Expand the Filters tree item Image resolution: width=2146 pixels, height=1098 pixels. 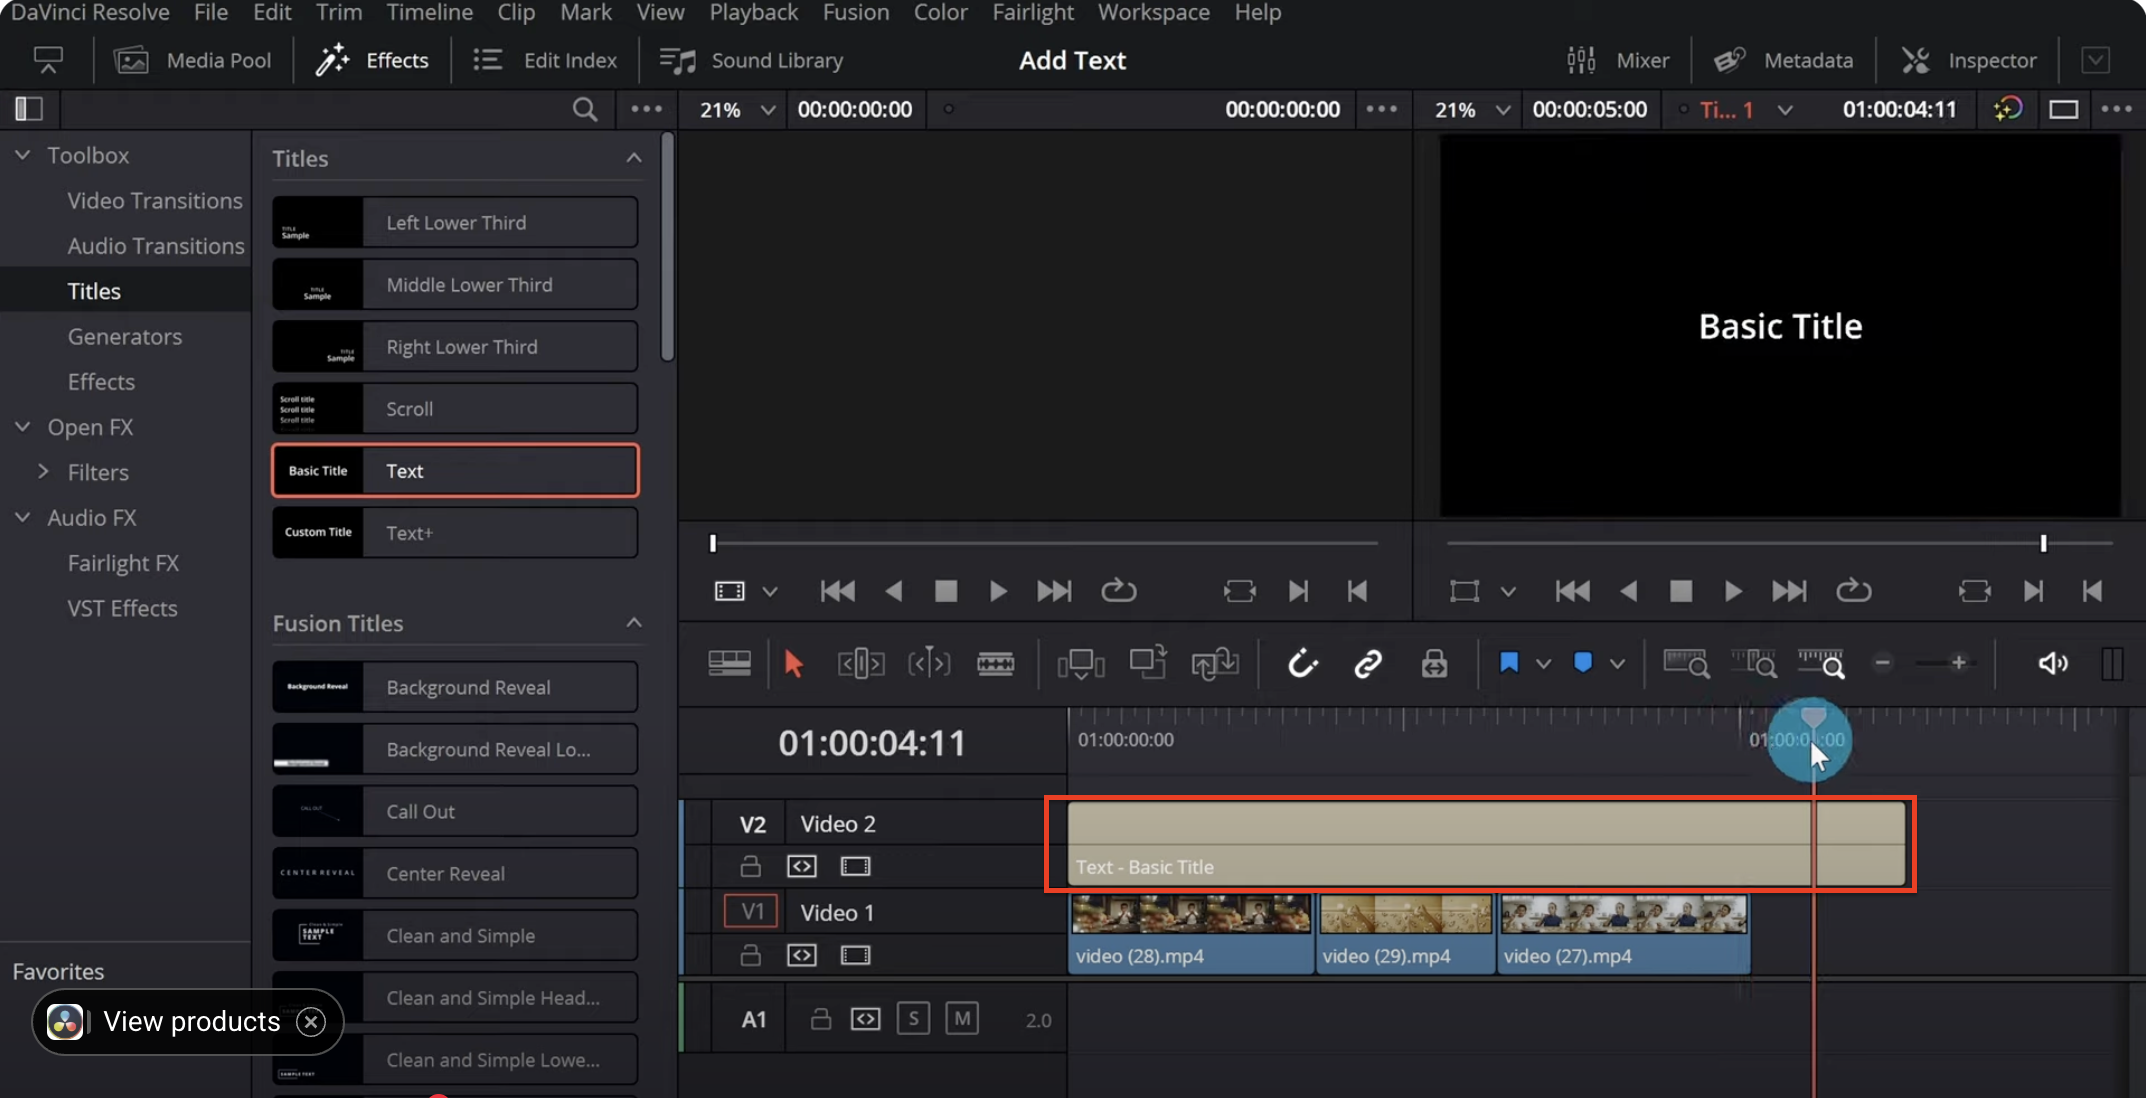pyautogui.click(x=43, y=471)
